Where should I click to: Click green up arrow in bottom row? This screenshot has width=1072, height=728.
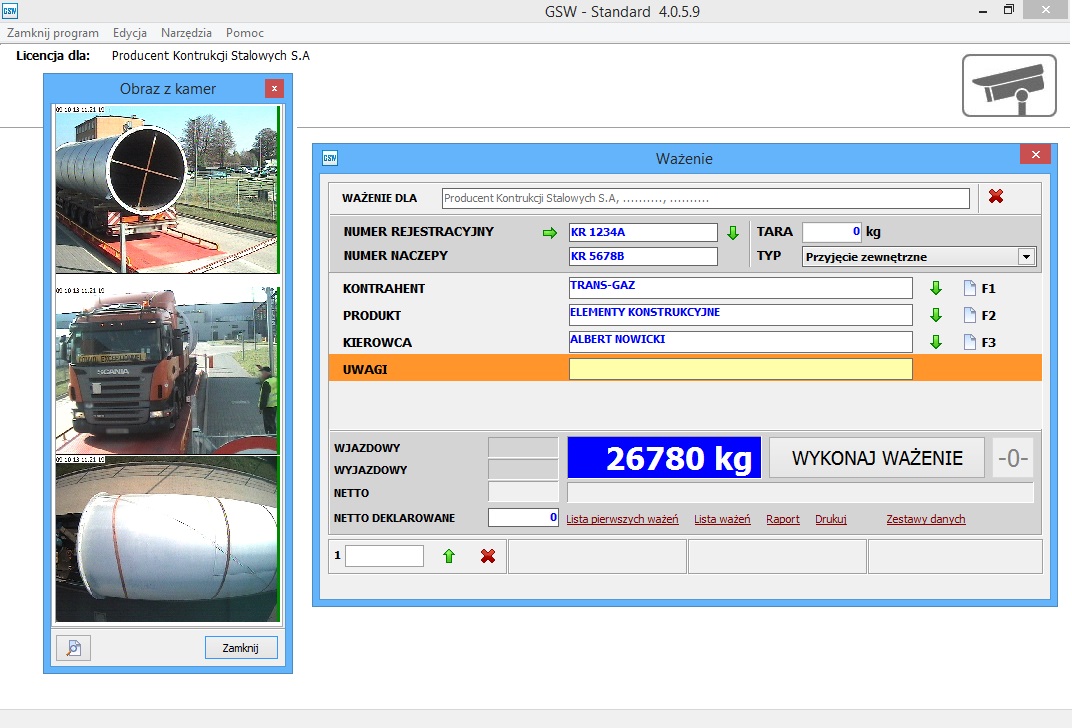point(449,556)
